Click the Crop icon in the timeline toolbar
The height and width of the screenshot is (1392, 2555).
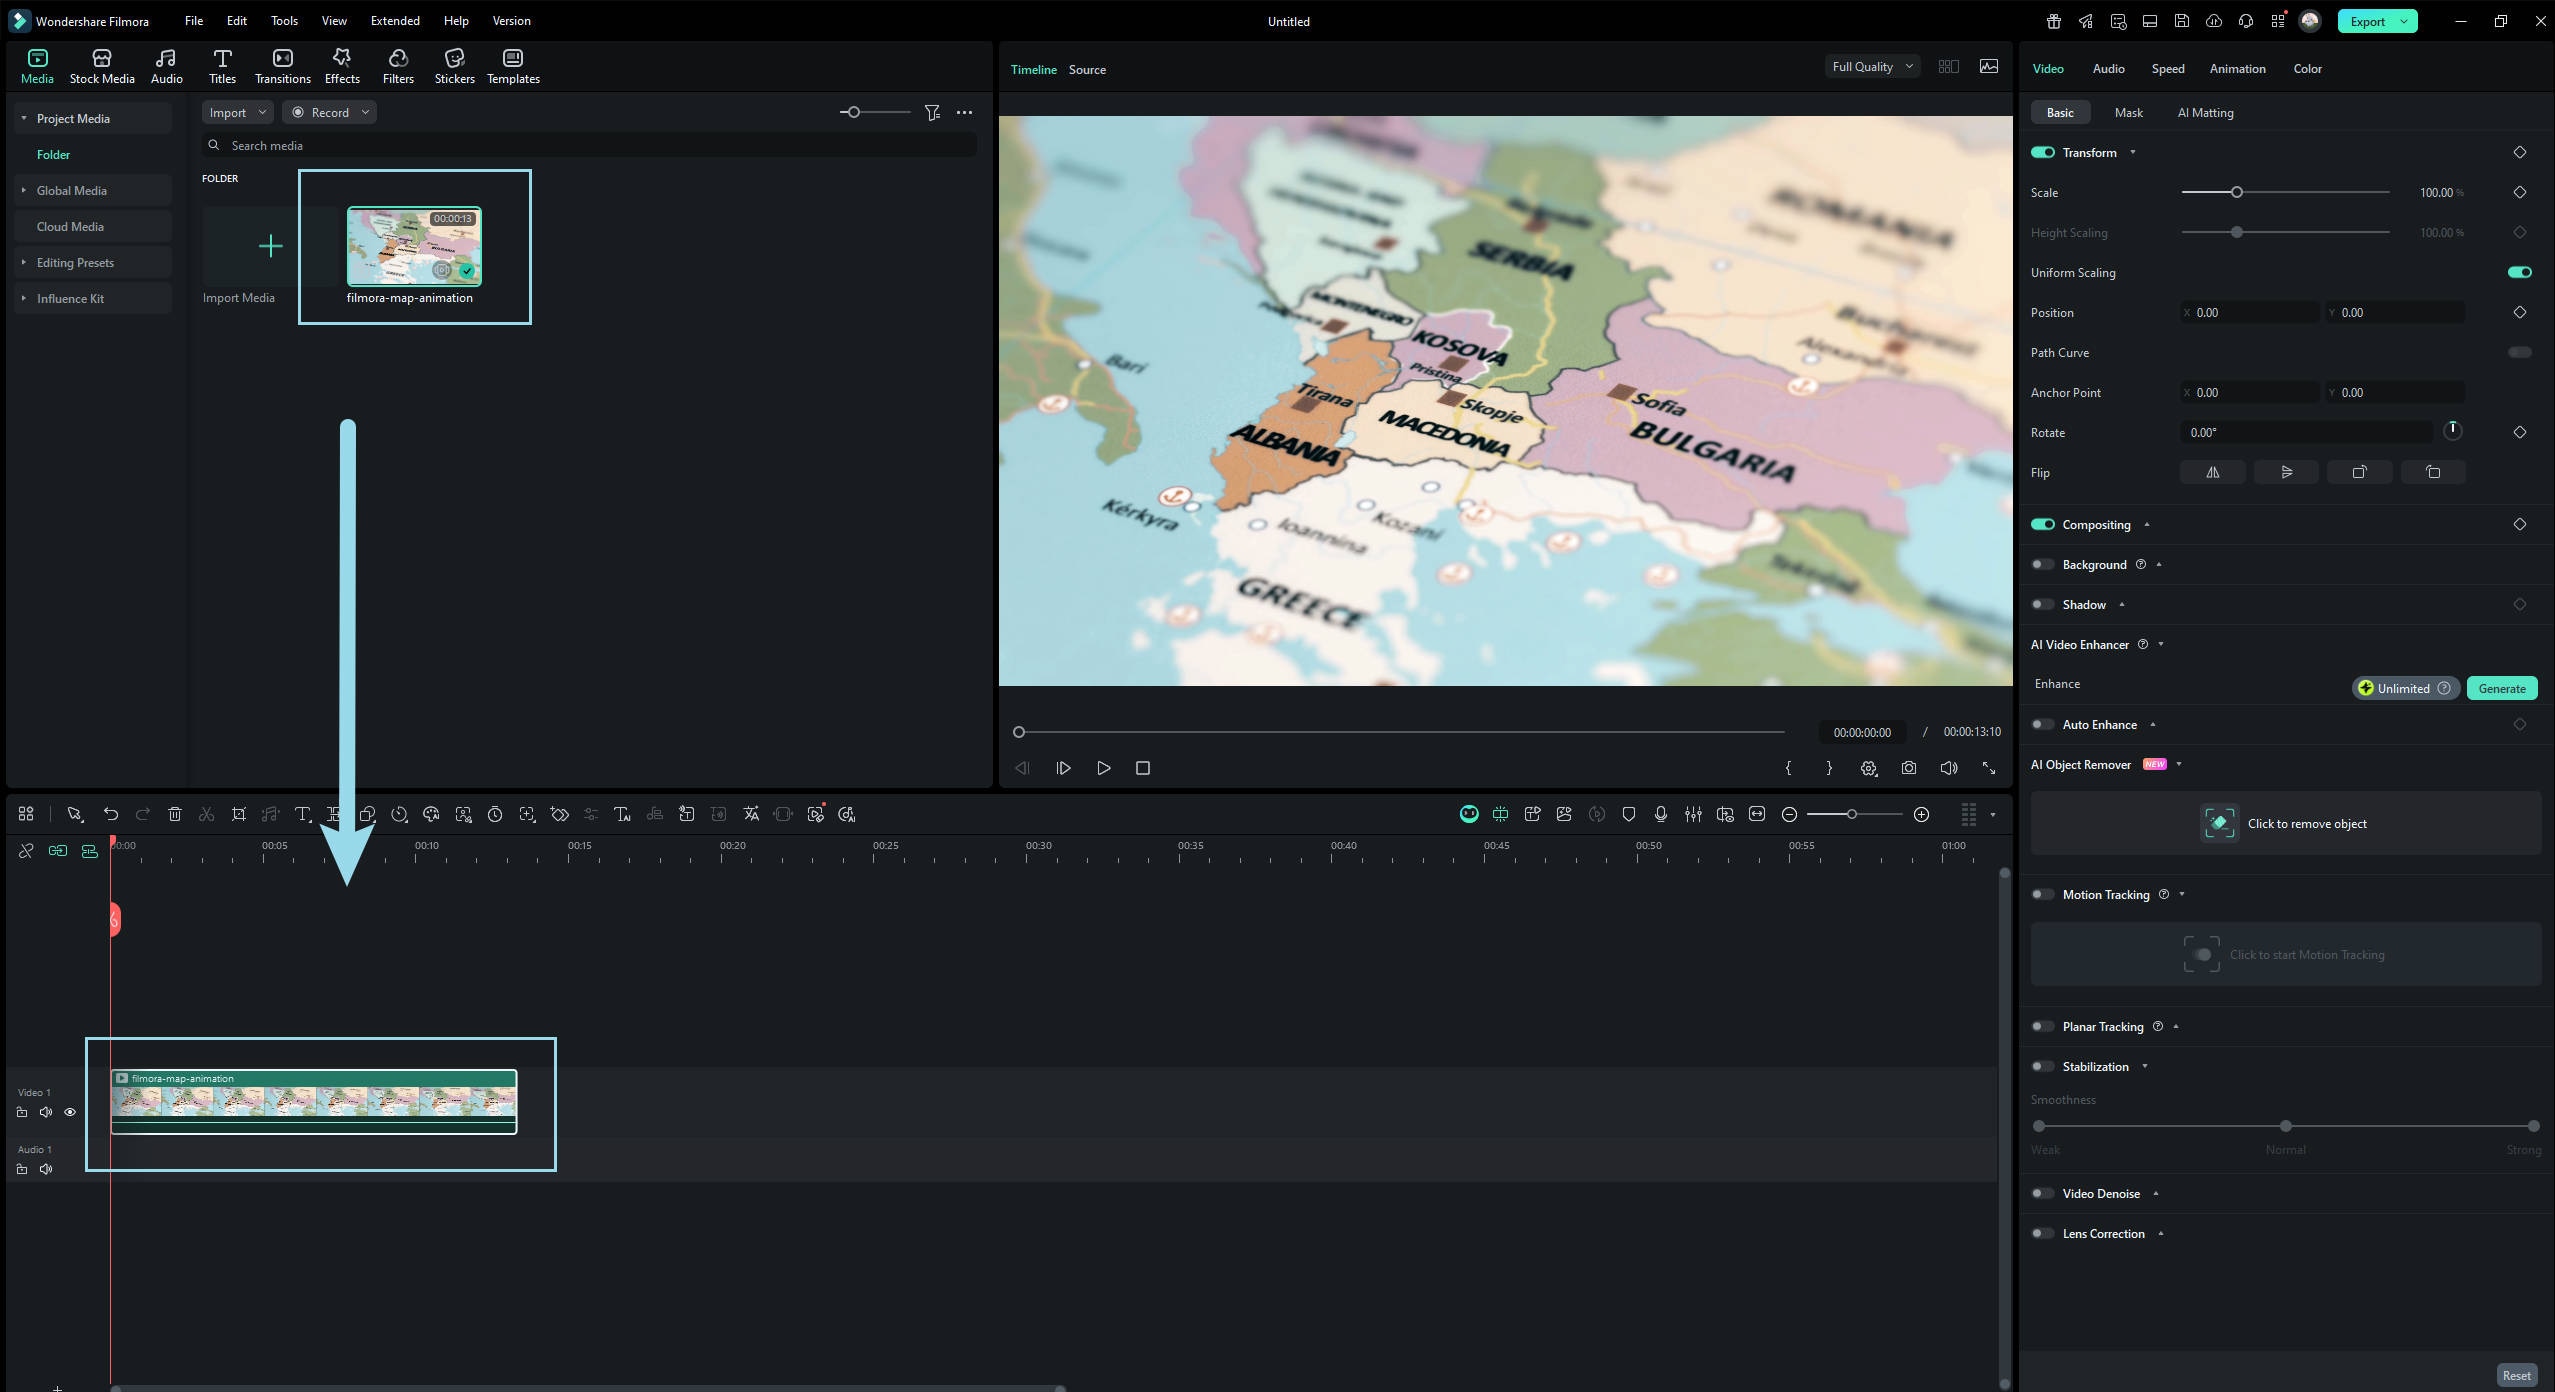tap(239, 814)
